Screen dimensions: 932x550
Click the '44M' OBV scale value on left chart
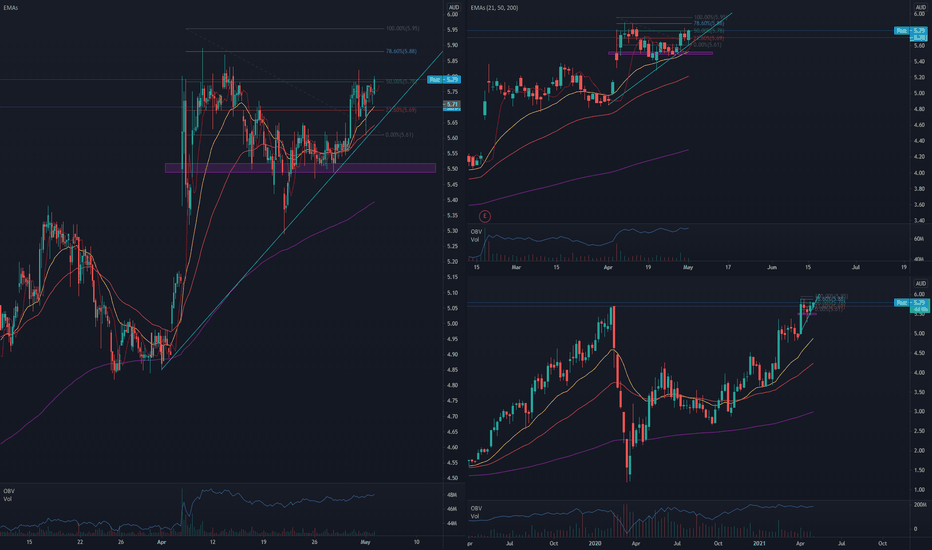[452, 523]
